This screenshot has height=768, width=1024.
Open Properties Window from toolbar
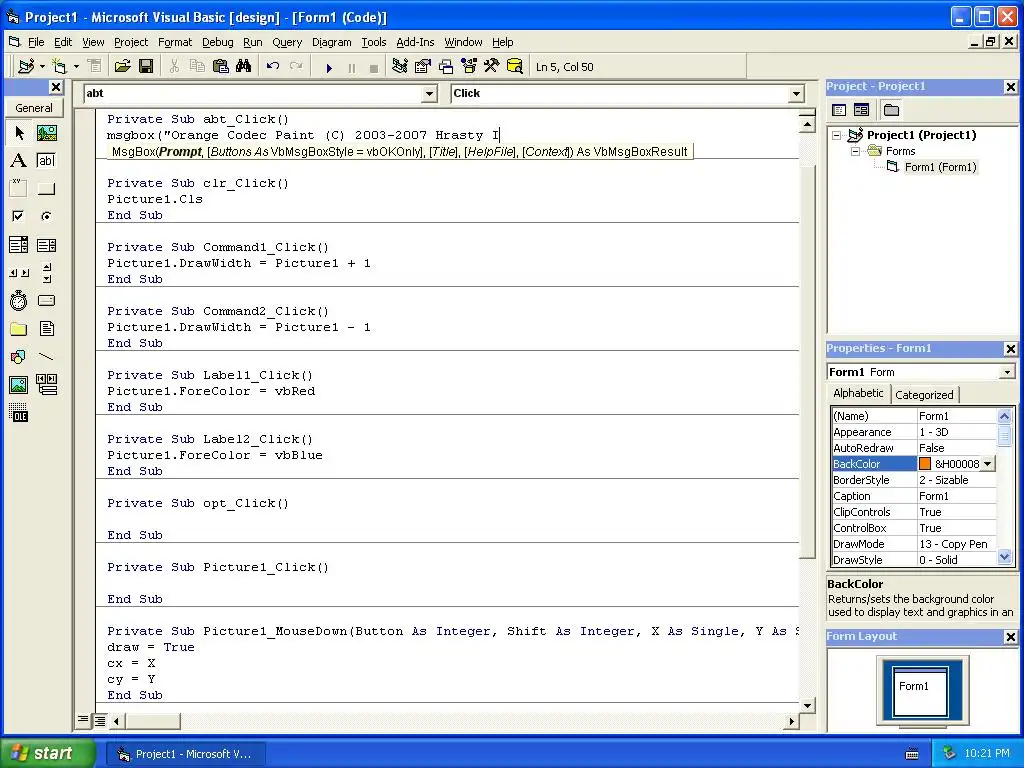pyautogui.click(x=423, y=66)
